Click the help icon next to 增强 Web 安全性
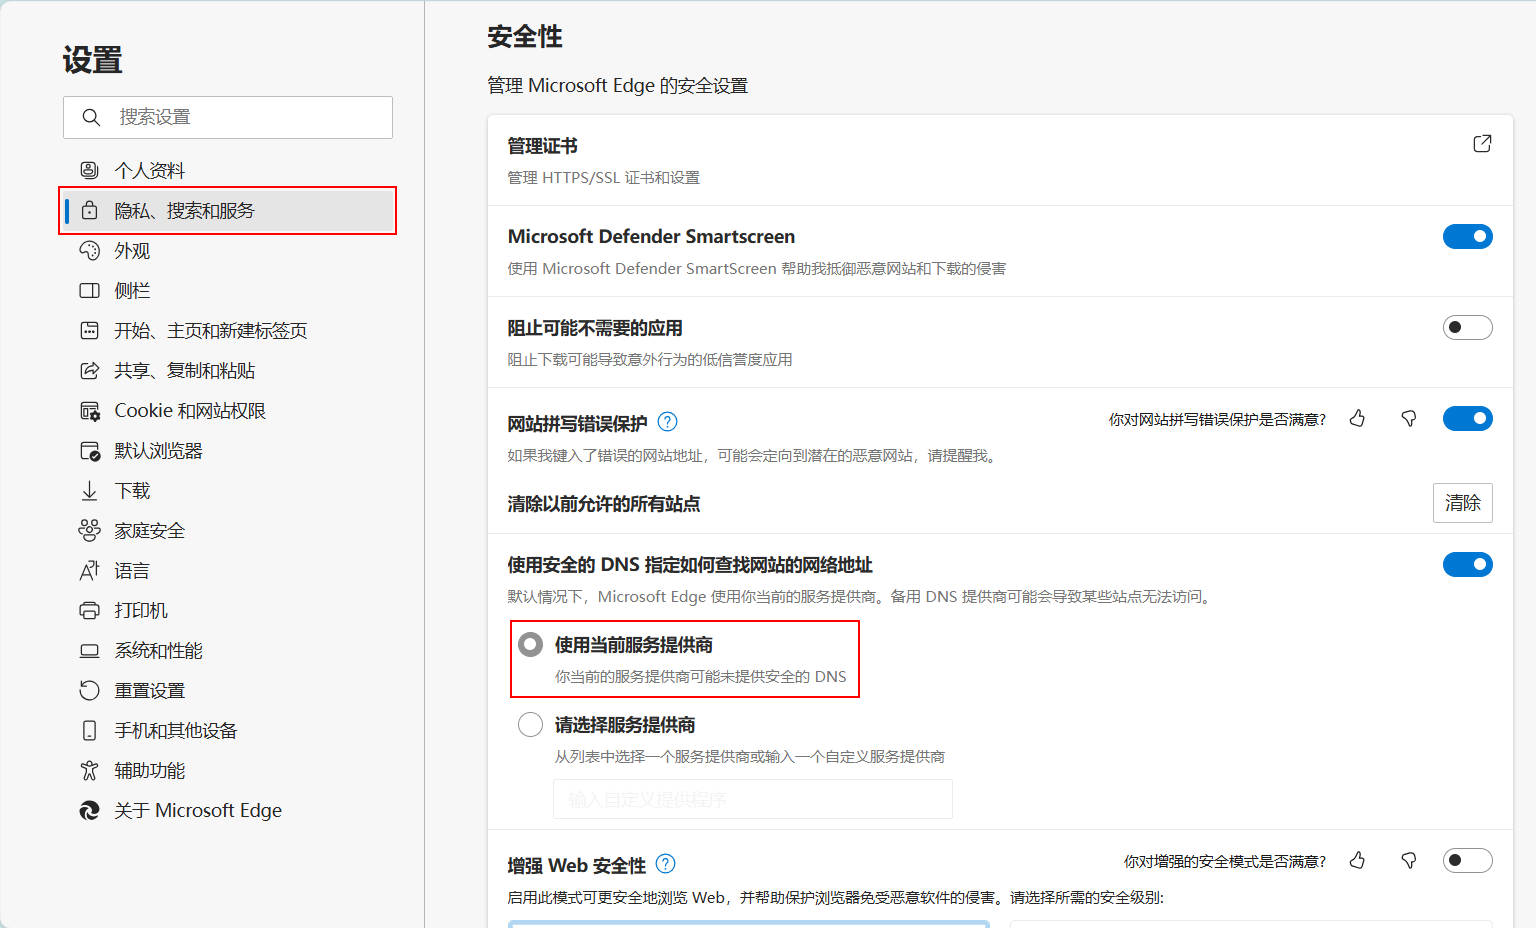 pos(665,864)
